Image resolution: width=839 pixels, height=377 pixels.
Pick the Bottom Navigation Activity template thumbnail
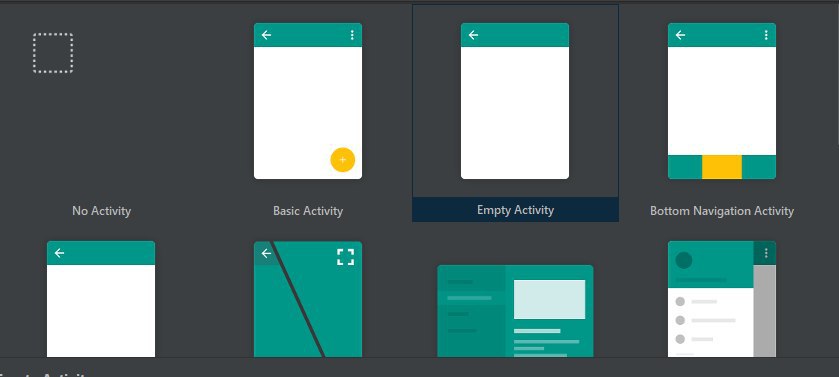pyautogui.click(x=722, y=101)
